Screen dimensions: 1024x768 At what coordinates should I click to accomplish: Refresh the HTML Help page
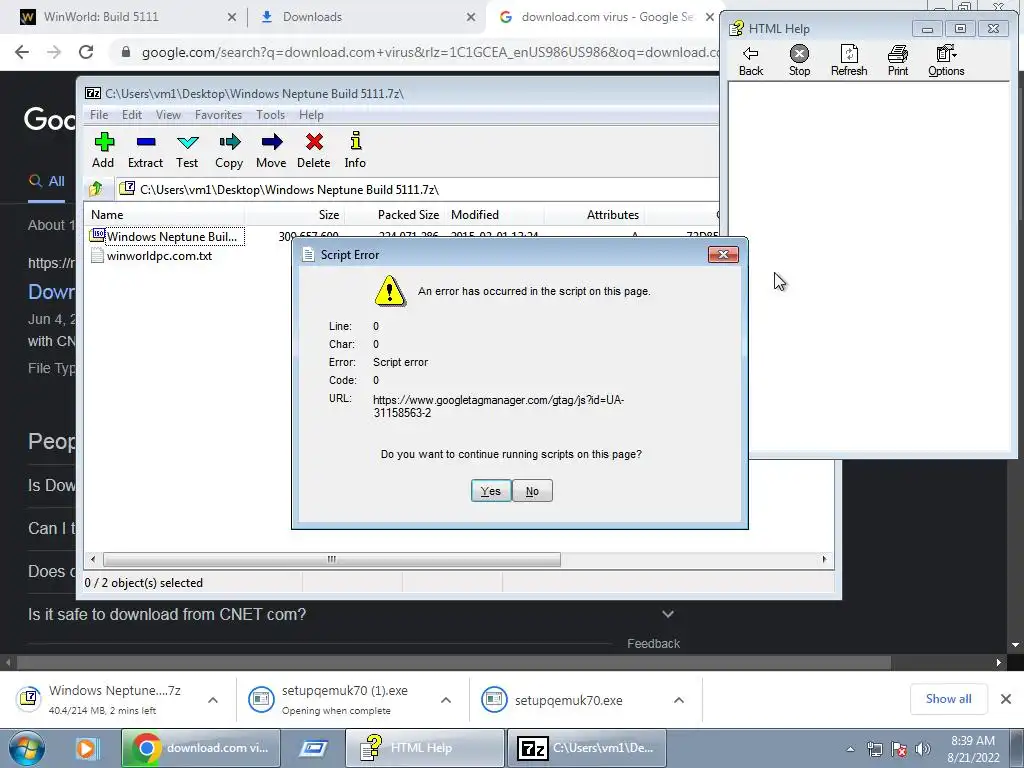point(849,61)
